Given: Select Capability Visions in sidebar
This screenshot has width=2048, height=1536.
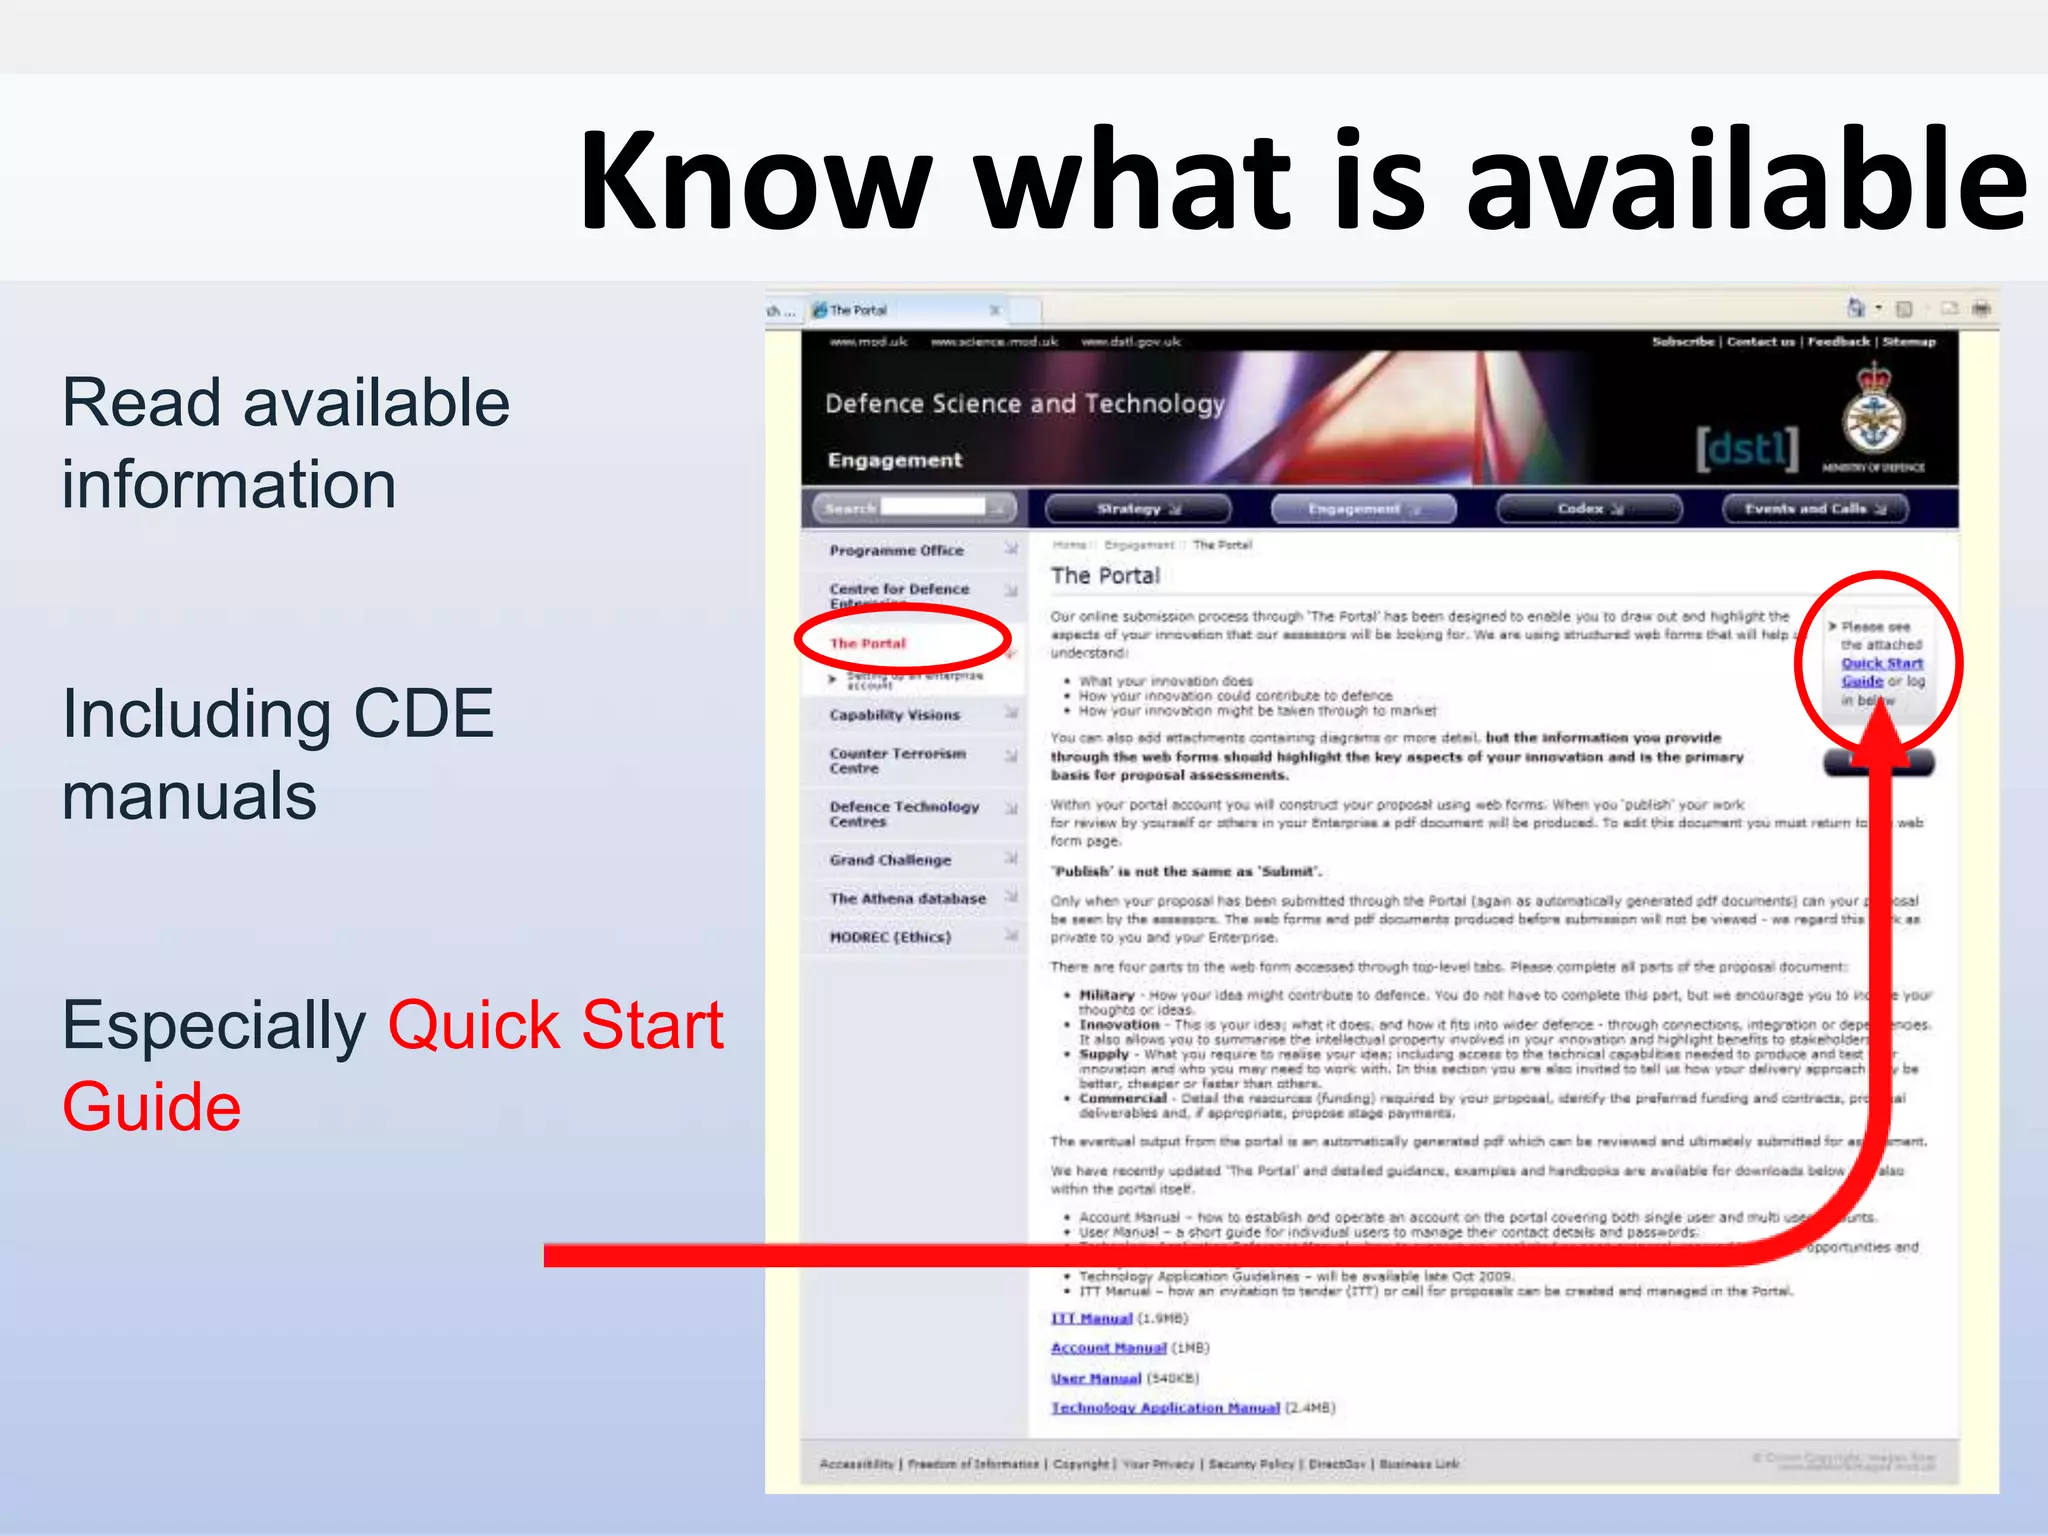Looking at the screenshot, I should 894,715.
